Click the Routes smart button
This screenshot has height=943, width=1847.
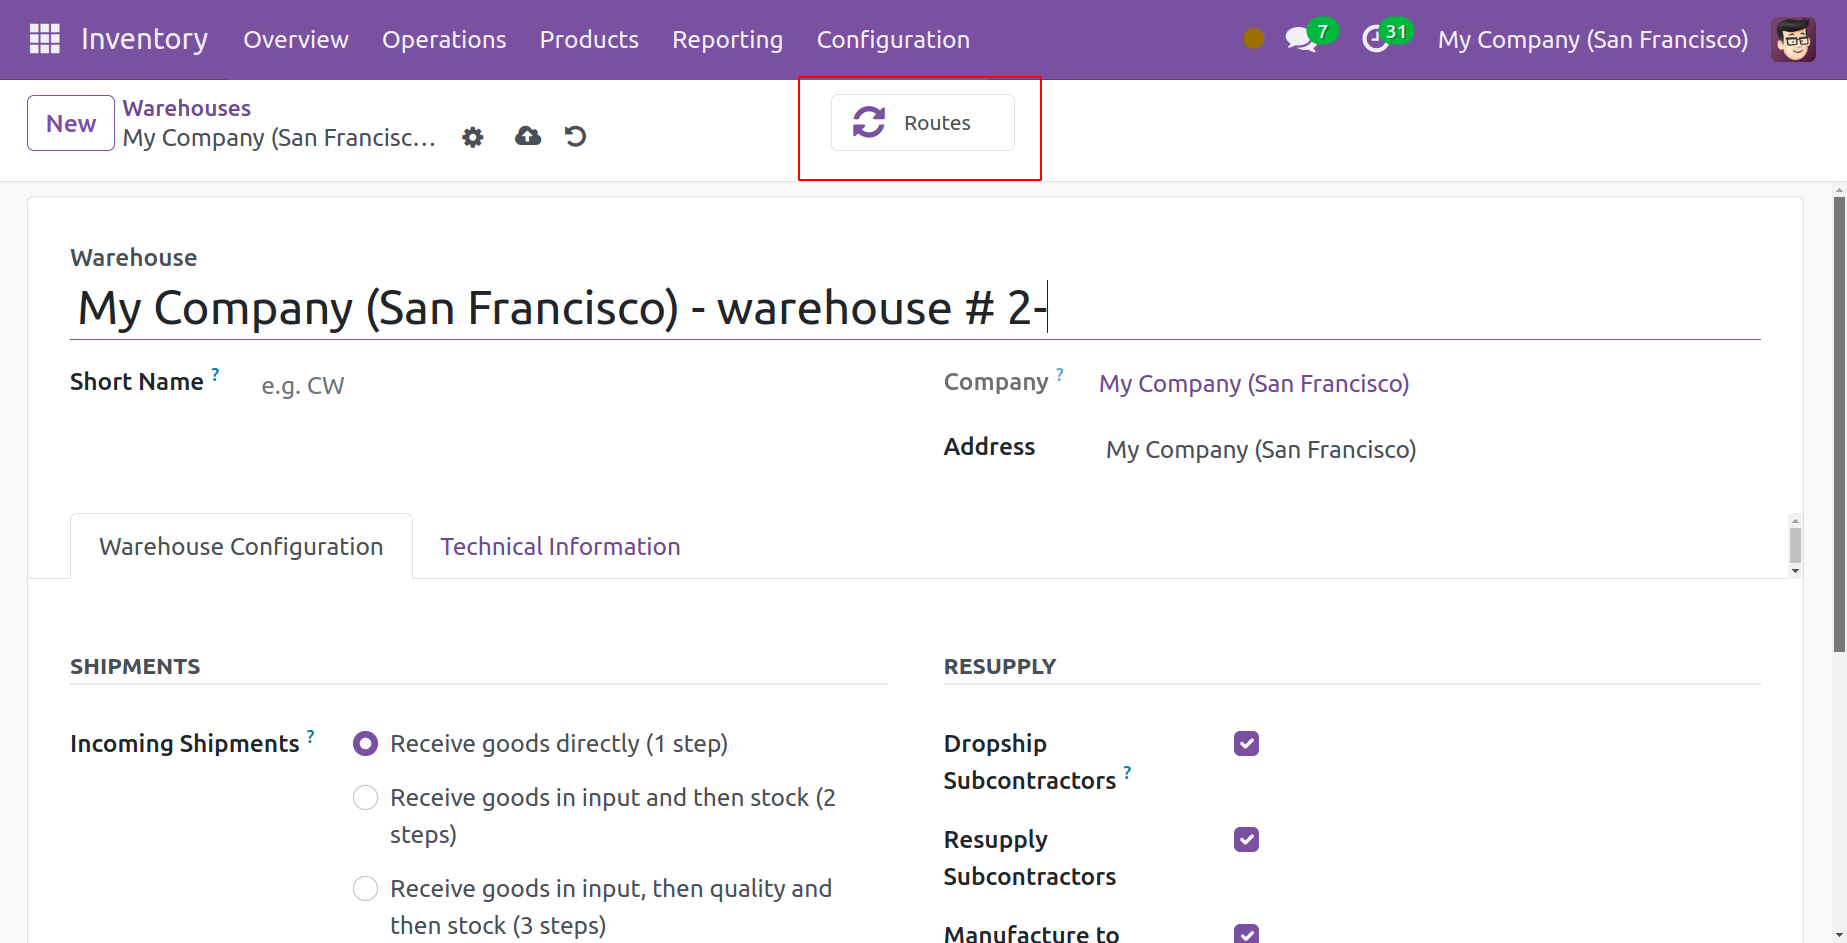click(922, 123)
